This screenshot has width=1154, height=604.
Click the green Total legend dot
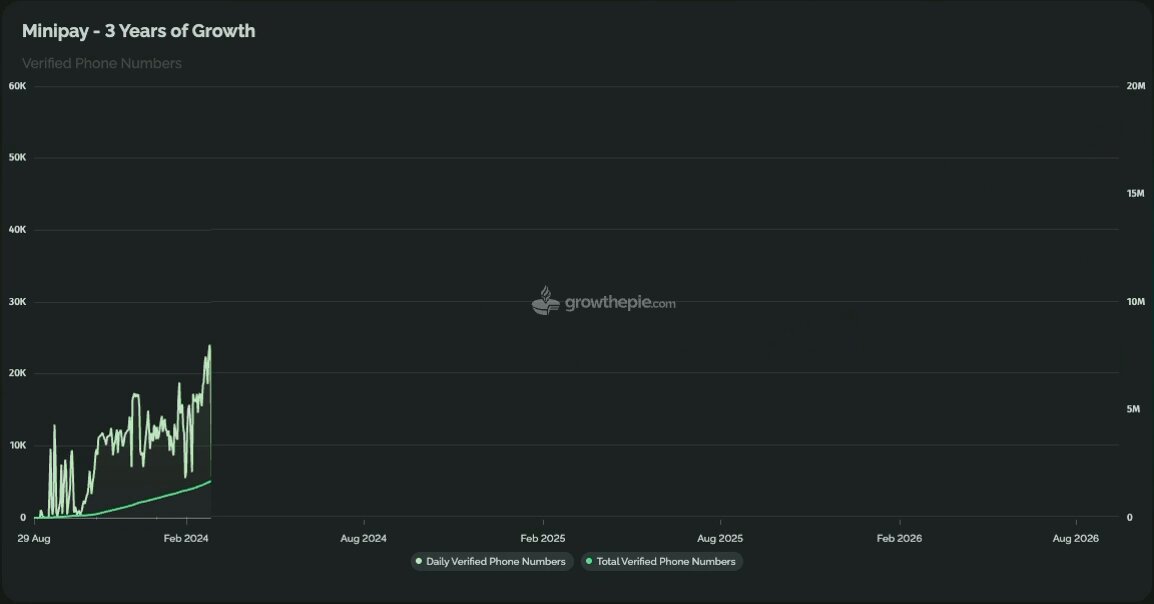[x=589, y=561]
